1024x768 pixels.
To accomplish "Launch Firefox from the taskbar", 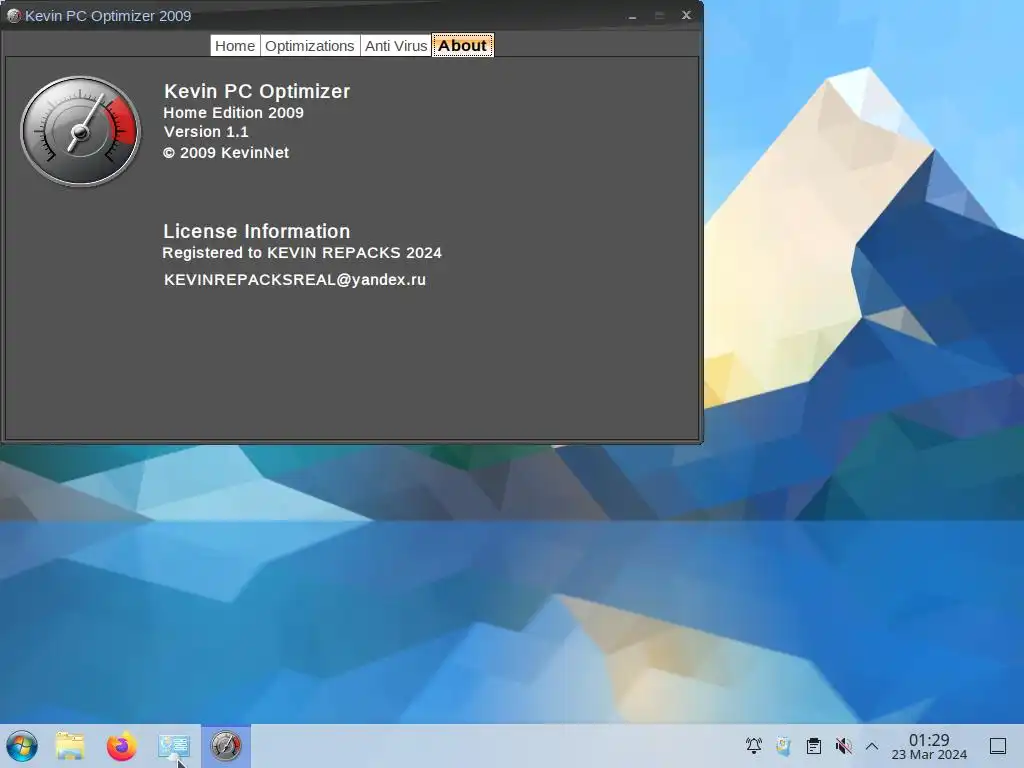I will (x=121, y=746).
